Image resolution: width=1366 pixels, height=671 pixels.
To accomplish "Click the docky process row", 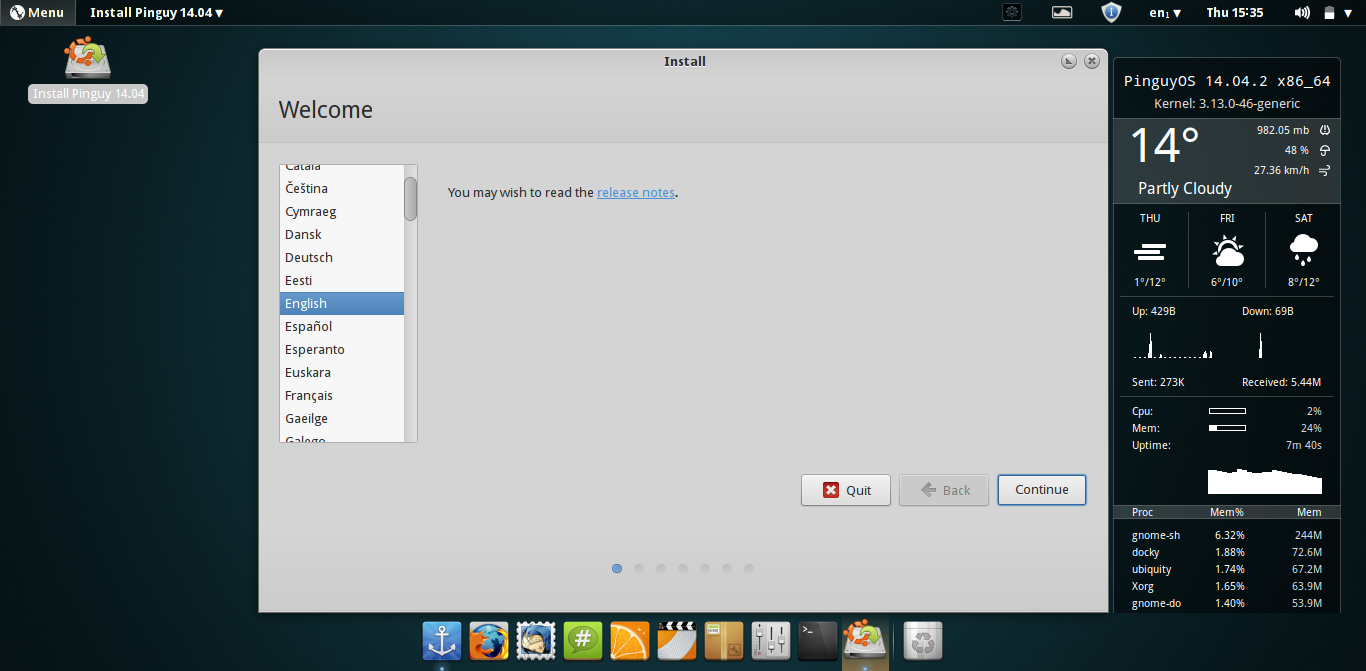I will click(1227, 552).
